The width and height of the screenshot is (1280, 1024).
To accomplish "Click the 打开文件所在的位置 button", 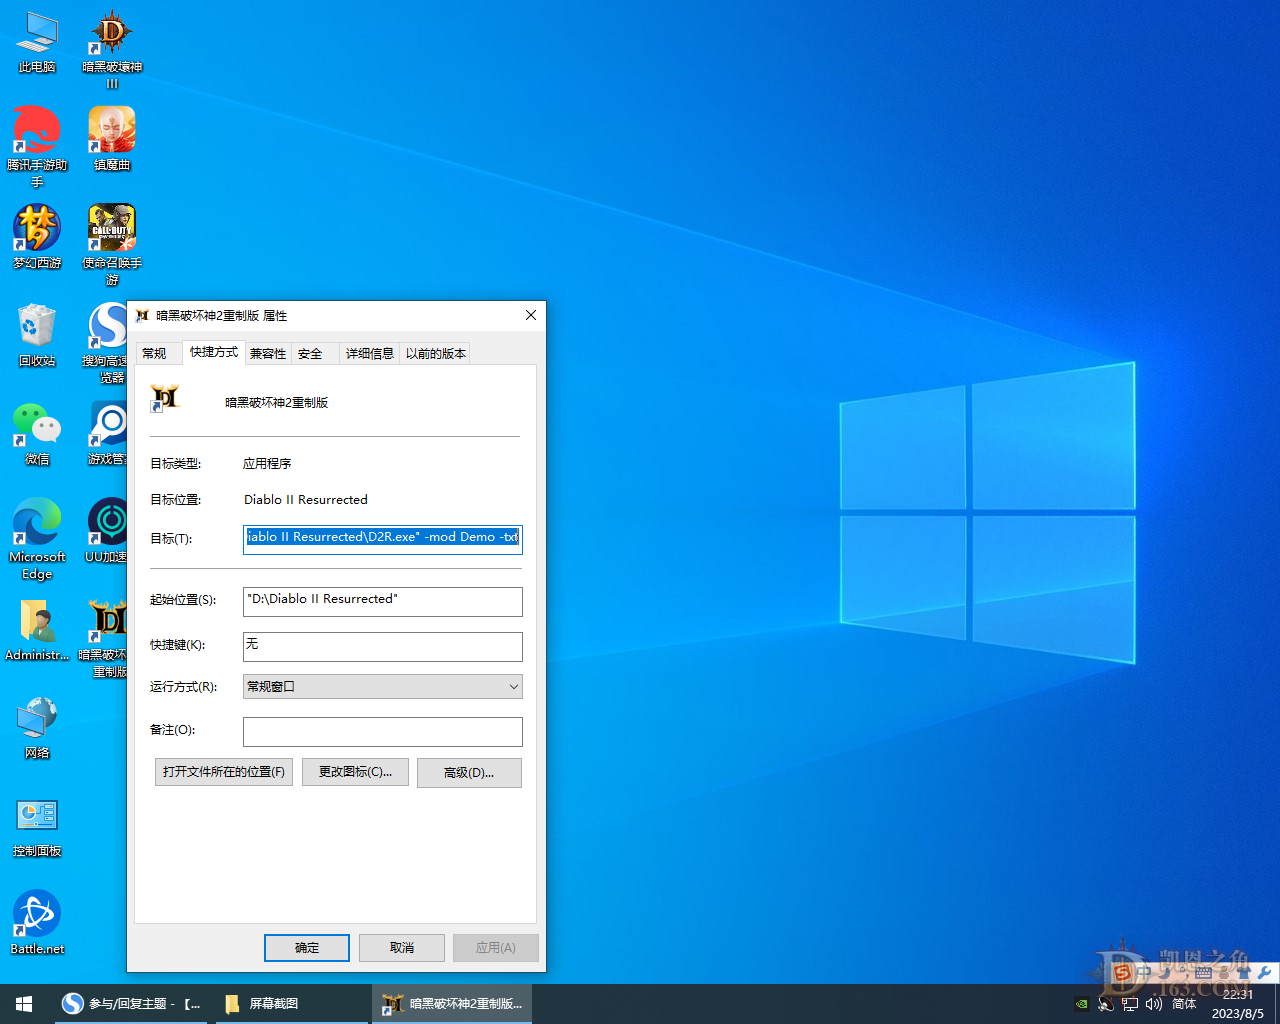I will pos(224,772).
